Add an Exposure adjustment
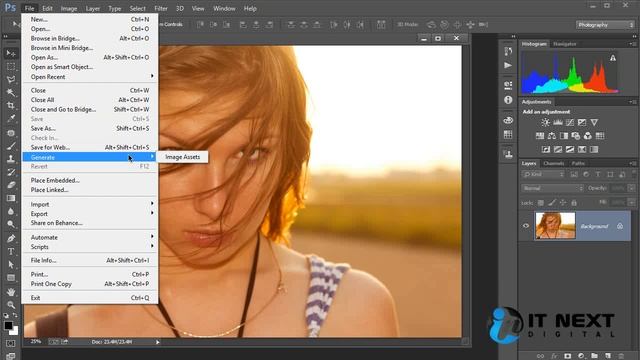 (x=582, y=122)
